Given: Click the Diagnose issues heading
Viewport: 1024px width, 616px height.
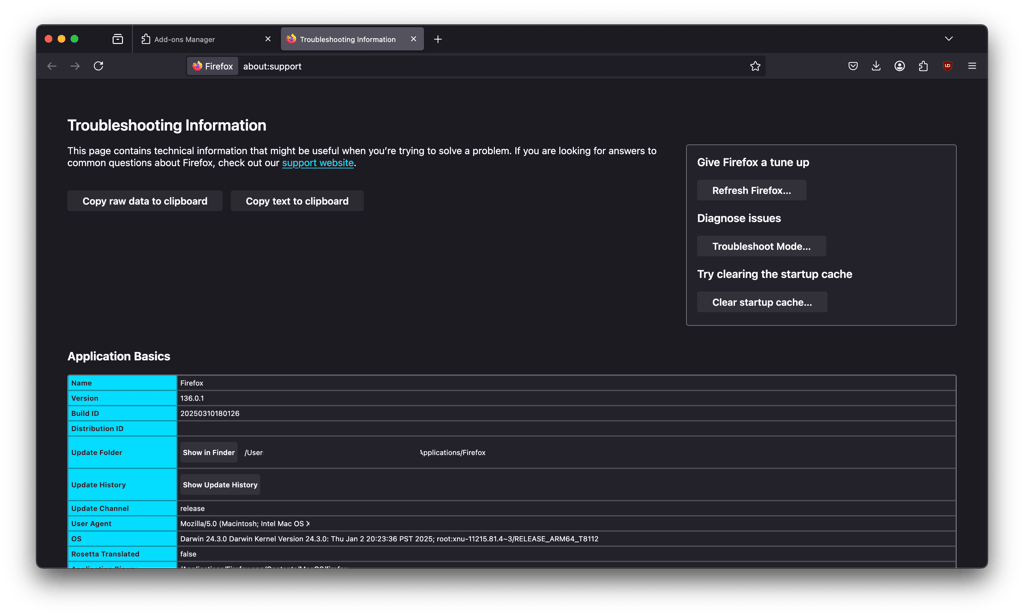Looking at the screenshot, I should point(739,218).
